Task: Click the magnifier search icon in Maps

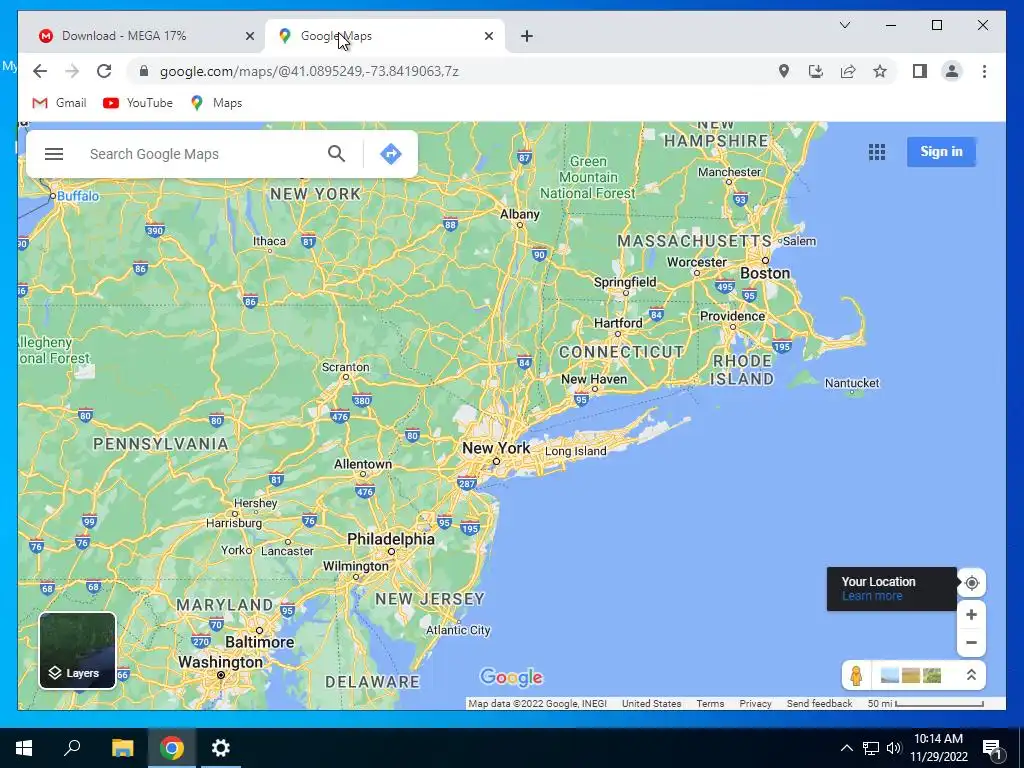Action: pyautogui.click(x=336, y=154)
